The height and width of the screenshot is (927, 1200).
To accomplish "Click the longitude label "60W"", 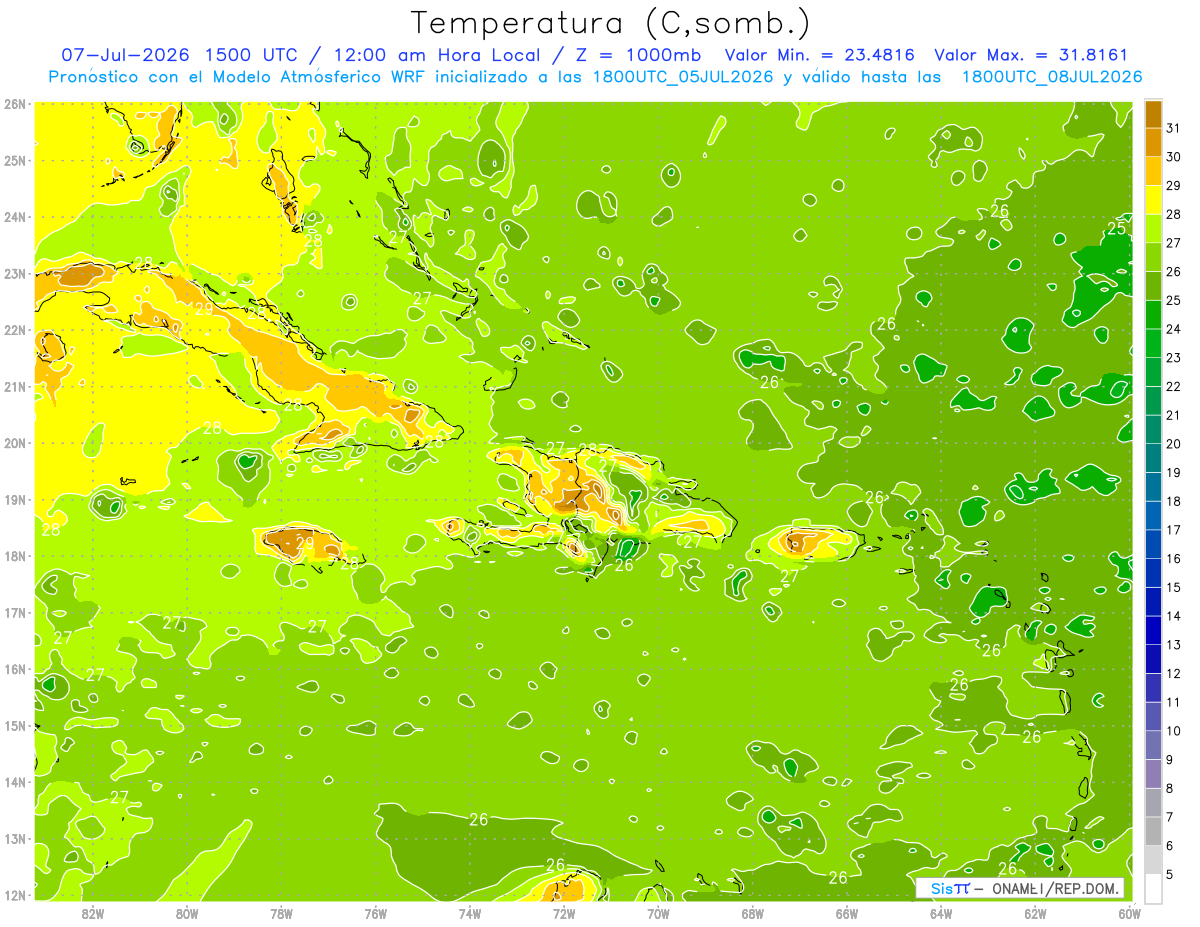I will pyautogui.click(x=1130, y=912).
